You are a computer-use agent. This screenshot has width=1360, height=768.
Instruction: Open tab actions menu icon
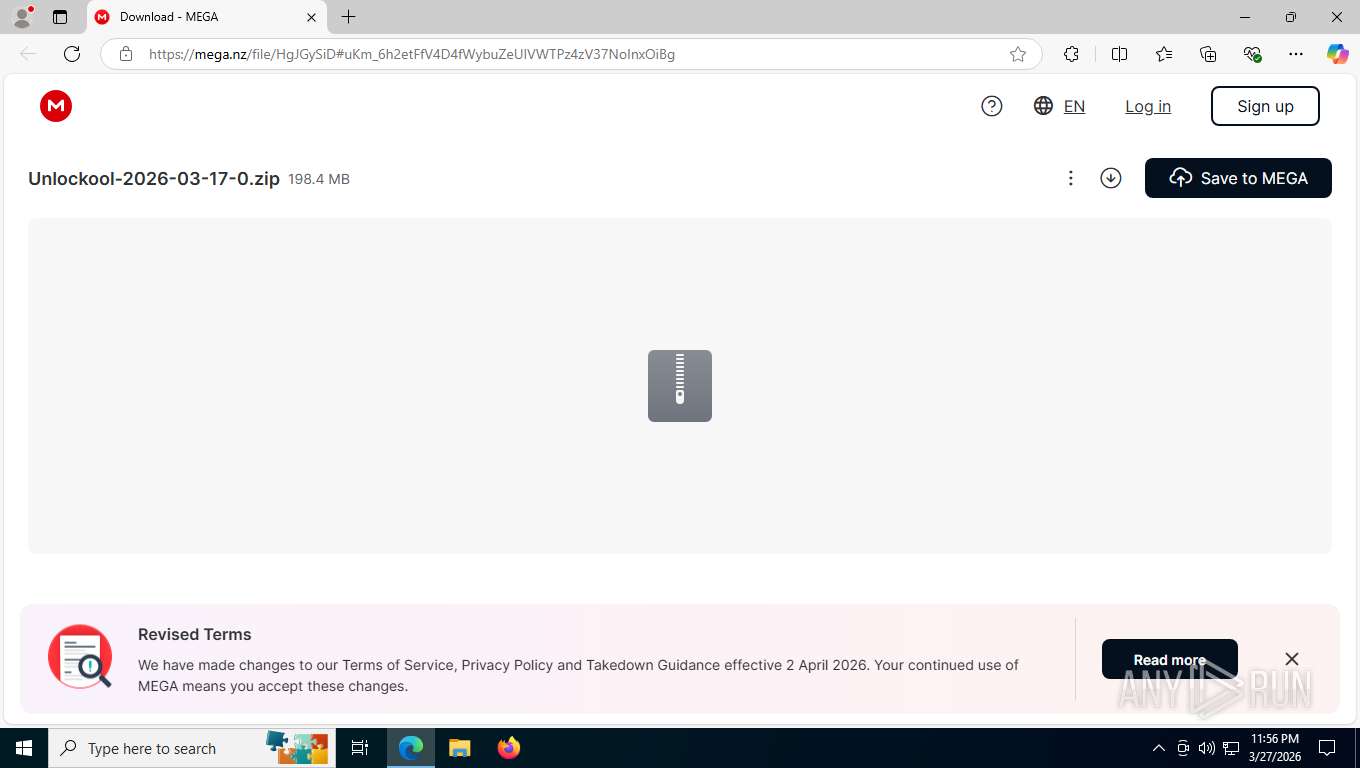point(60,17)
